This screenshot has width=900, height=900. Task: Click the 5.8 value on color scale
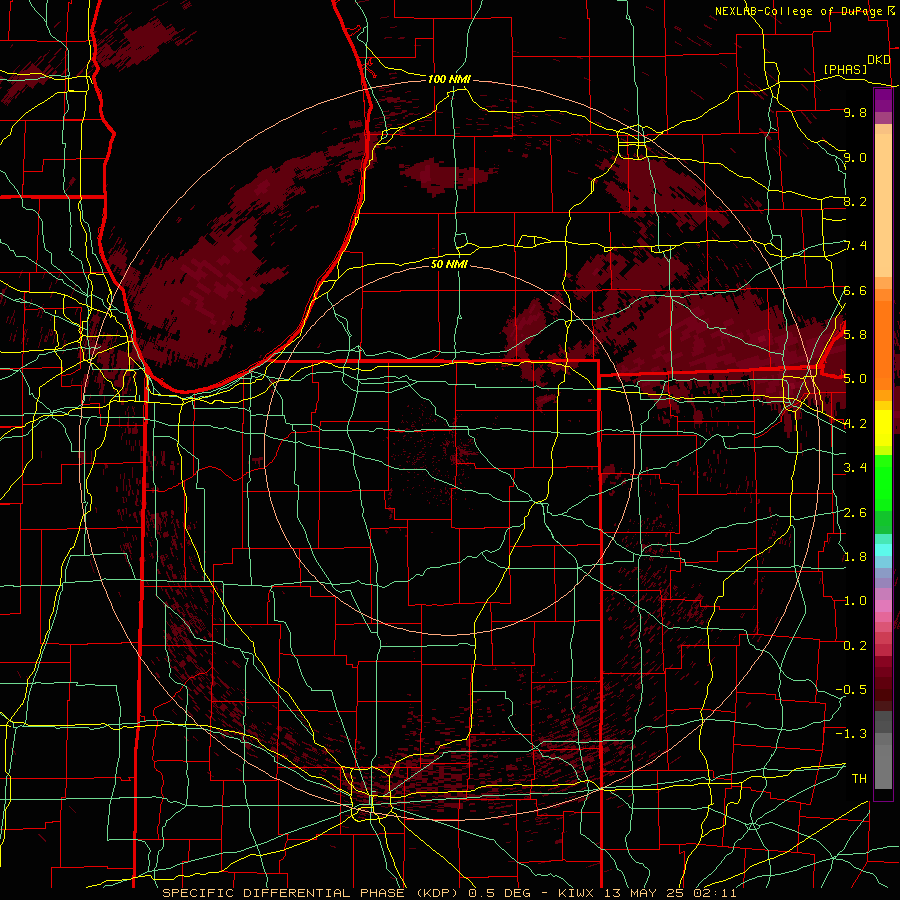[855, 335]
